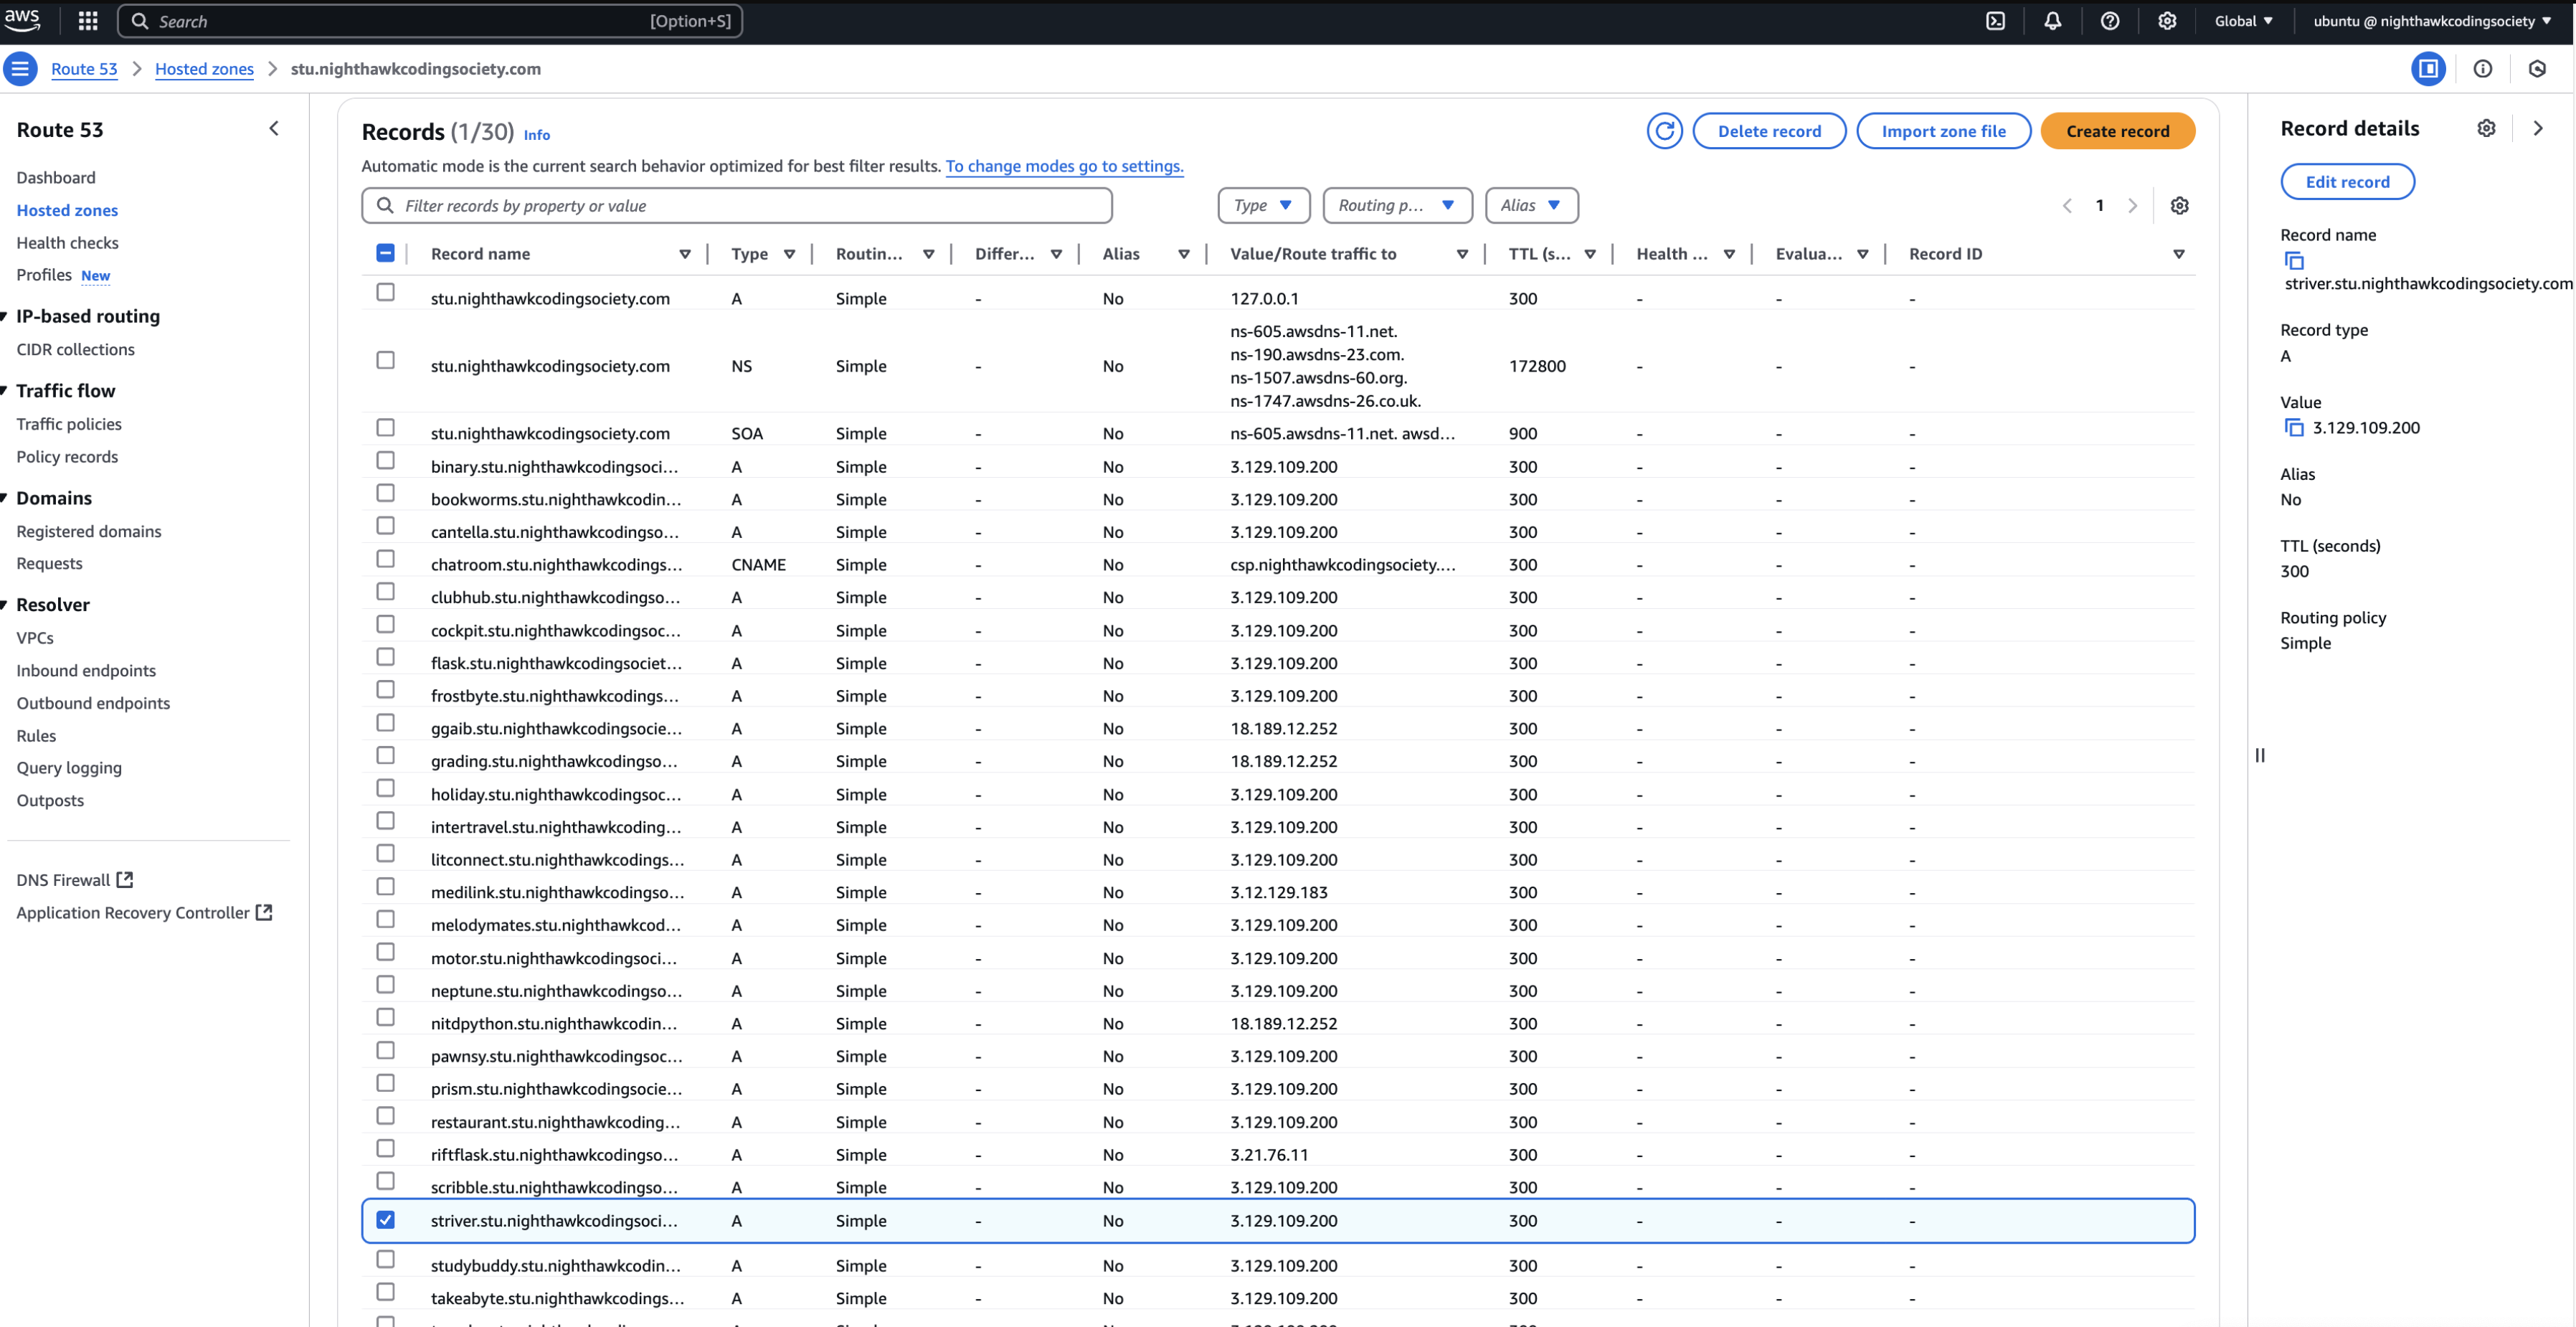Open the Alias filter dropdown

coord(1531,205)
